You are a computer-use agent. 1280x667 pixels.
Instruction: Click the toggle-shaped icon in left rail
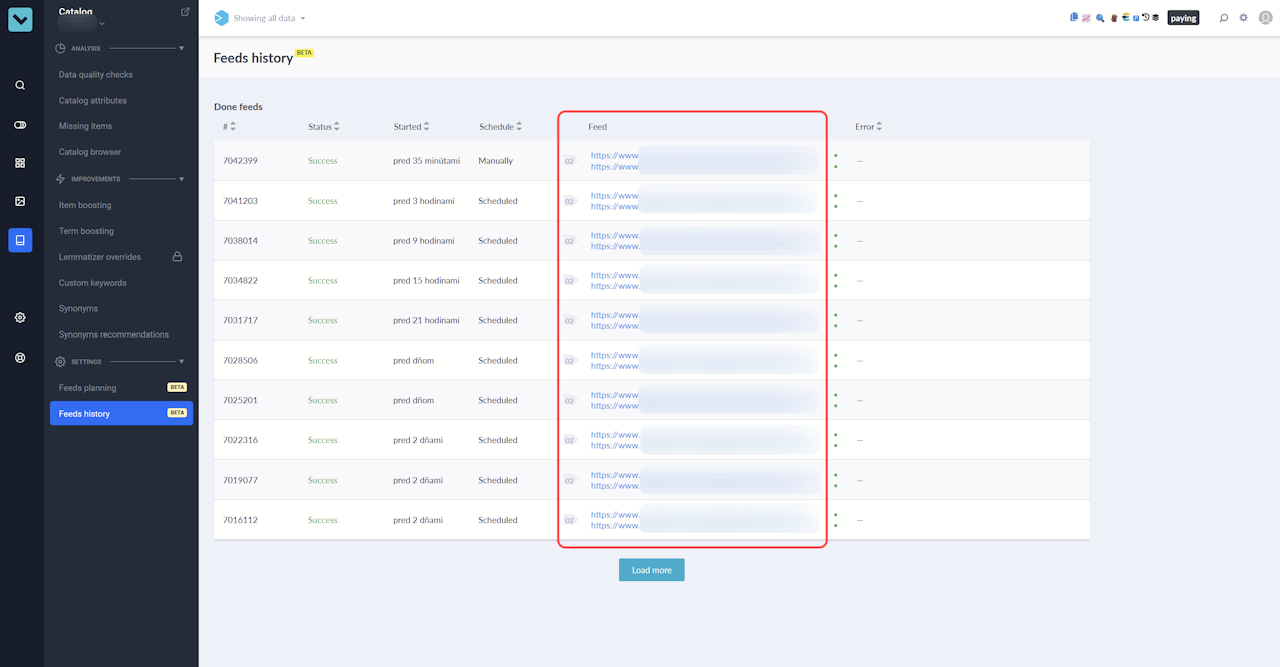(20, 125)
